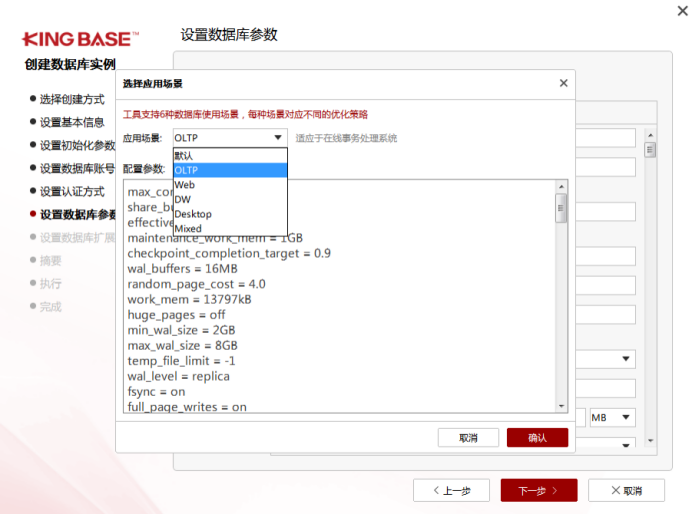Select the 设置基本信息 wizard step
This screenshot has height=515, width=692.
click(72, 122)
